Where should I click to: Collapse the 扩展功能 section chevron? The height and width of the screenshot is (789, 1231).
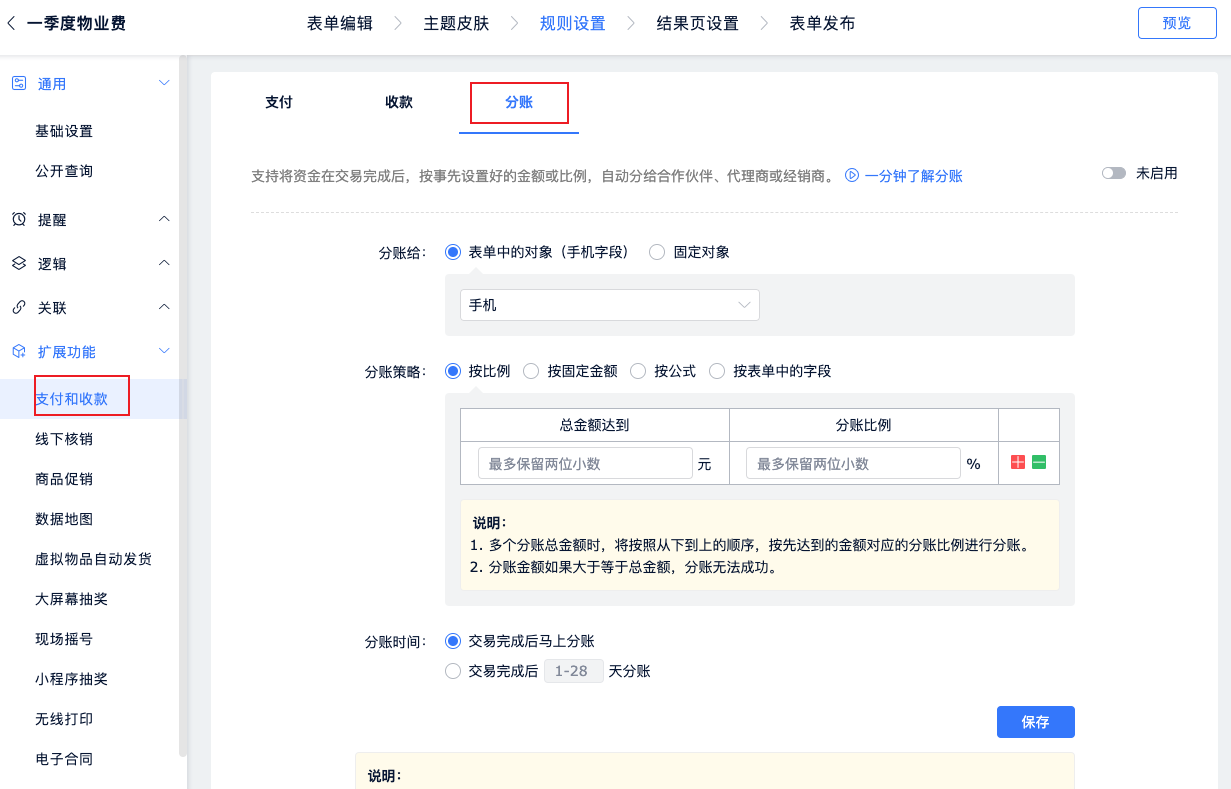coord(165,351)
